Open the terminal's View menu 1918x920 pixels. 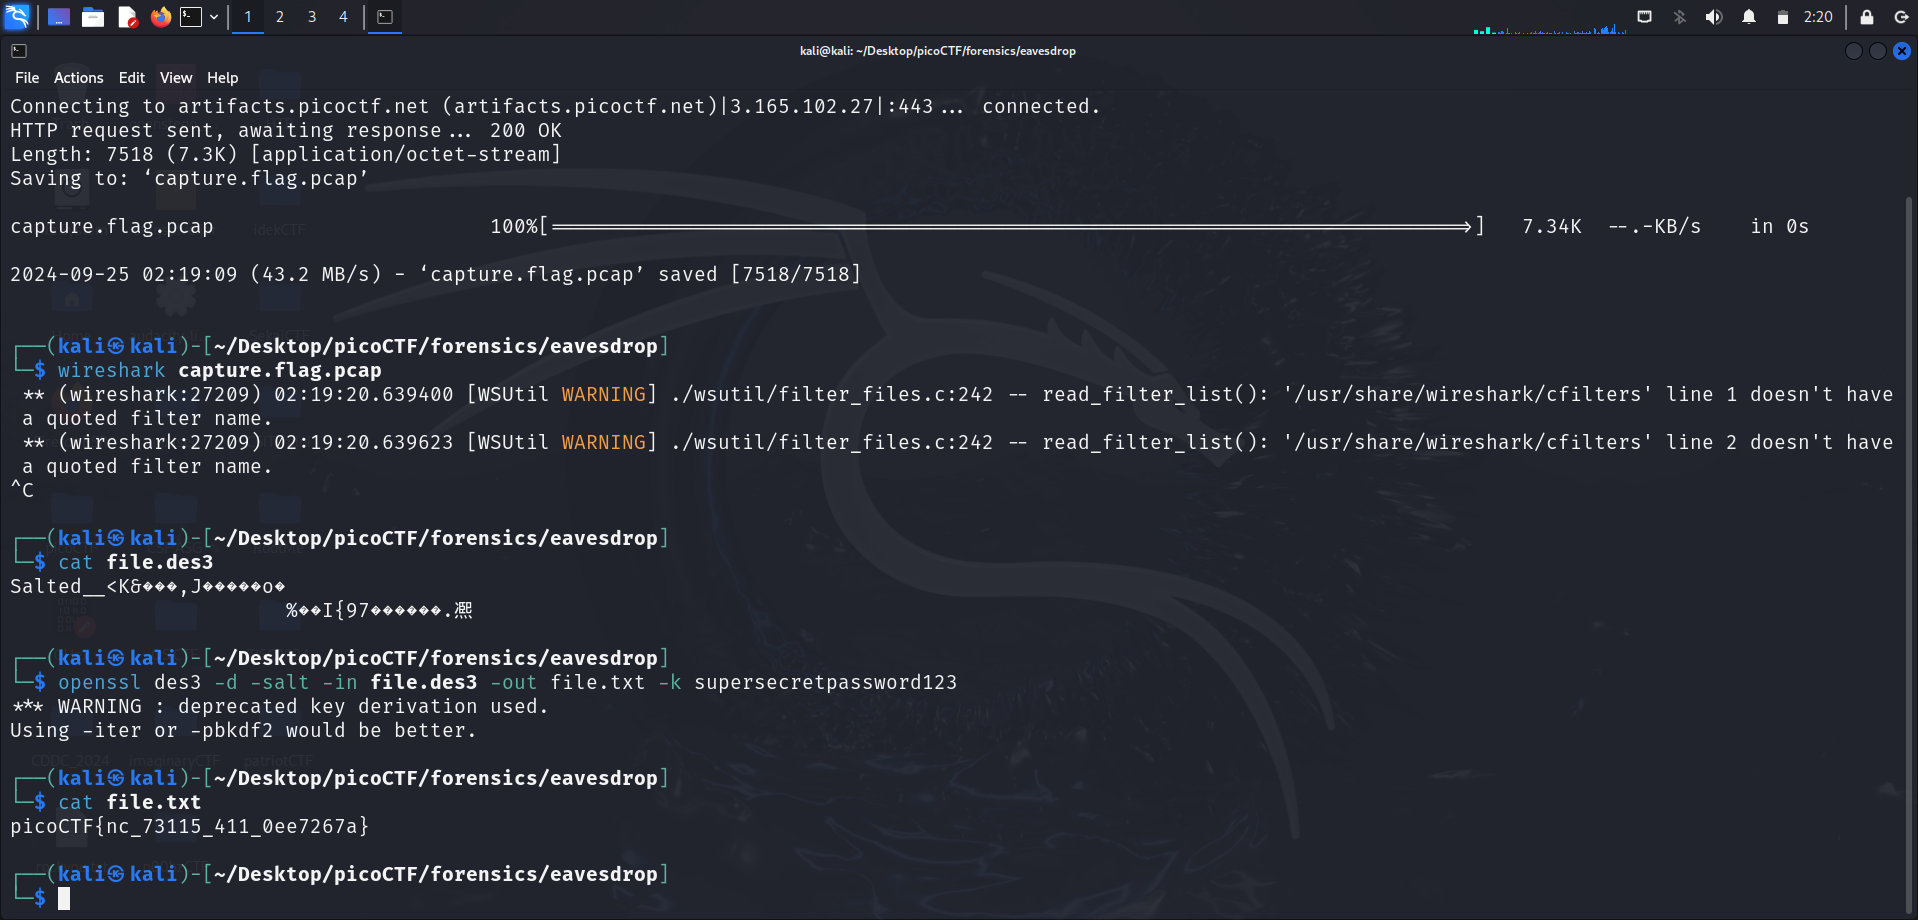pyautogui.click(x=175, y=78)
